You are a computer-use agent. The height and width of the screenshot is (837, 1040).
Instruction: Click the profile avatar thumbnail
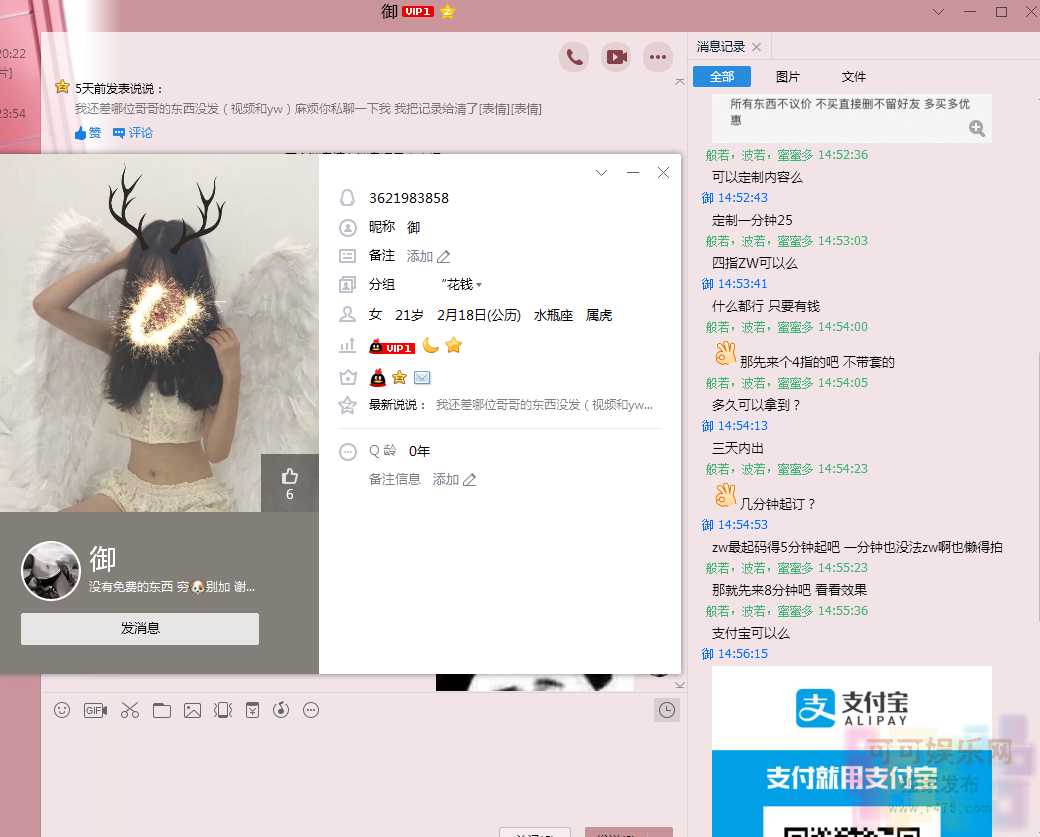tap(50, 571)
